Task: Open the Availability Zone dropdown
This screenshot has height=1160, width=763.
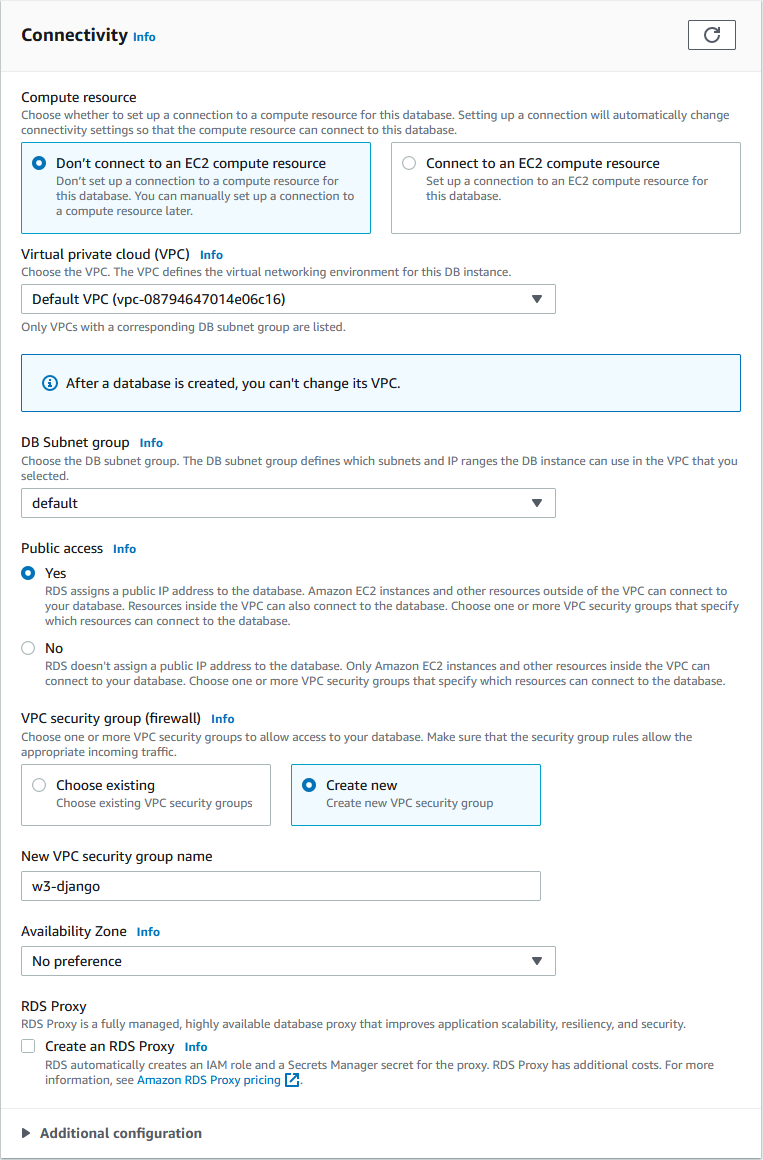Action: [x=288, y=961]
